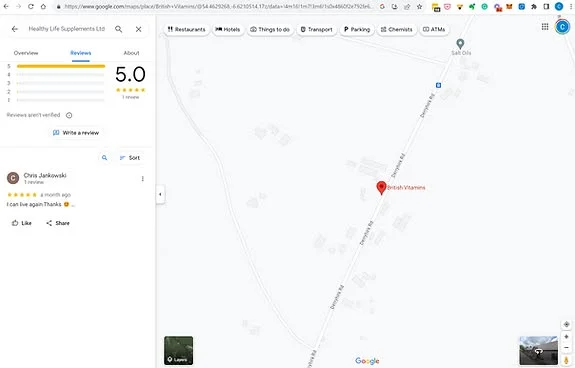
Task: Switch to the Overview tab
Action: coord(26,53)
